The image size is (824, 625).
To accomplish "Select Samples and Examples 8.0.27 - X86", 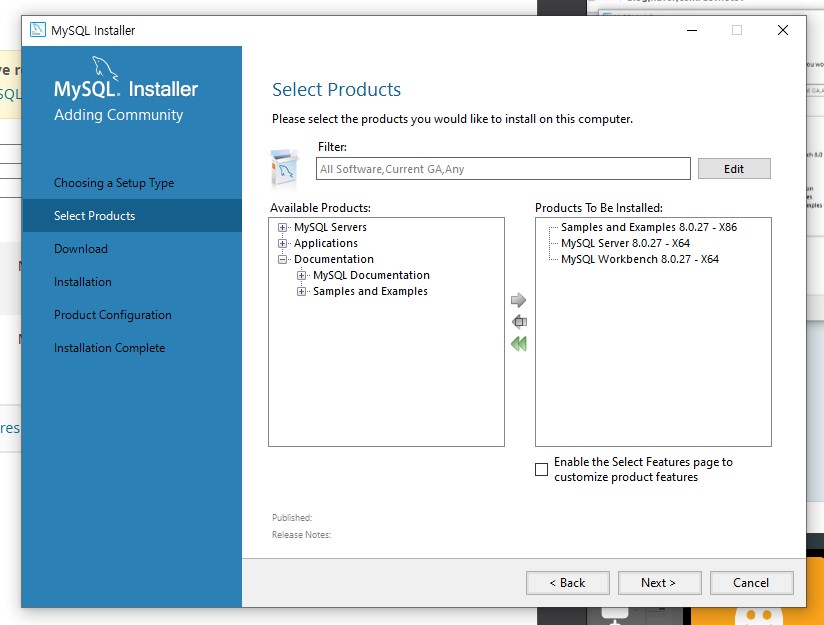I will click(x=648, y=227).
